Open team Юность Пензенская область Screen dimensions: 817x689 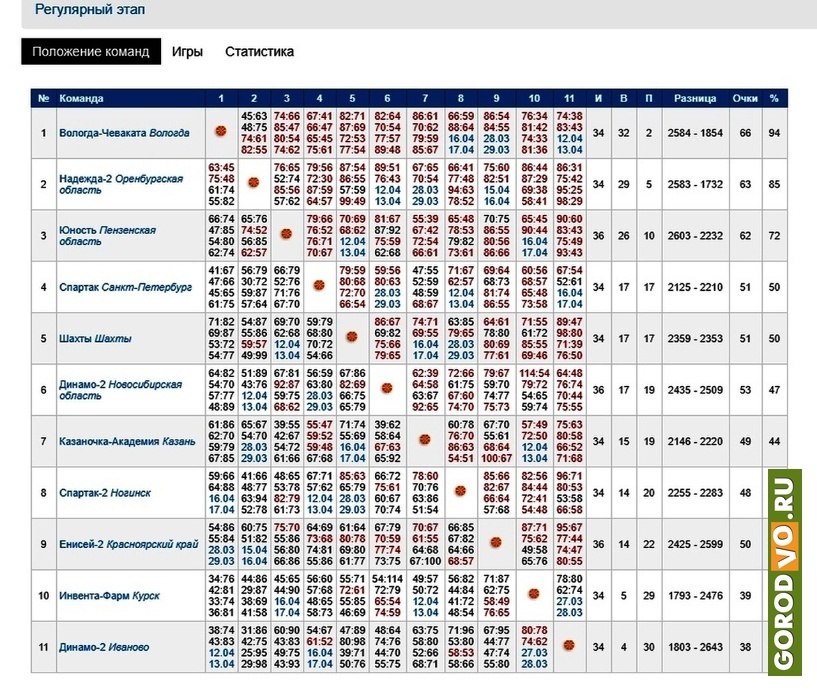107,236
